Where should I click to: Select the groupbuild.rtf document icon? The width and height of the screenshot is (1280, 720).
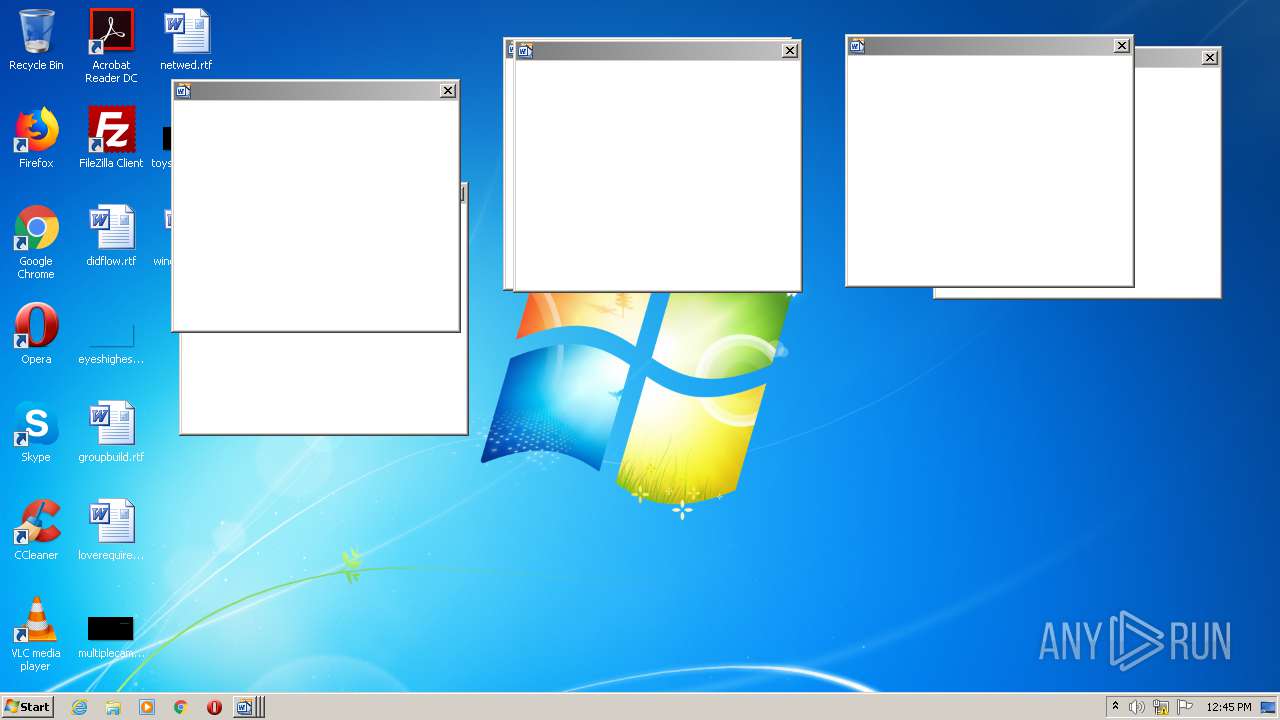[111, 432]
